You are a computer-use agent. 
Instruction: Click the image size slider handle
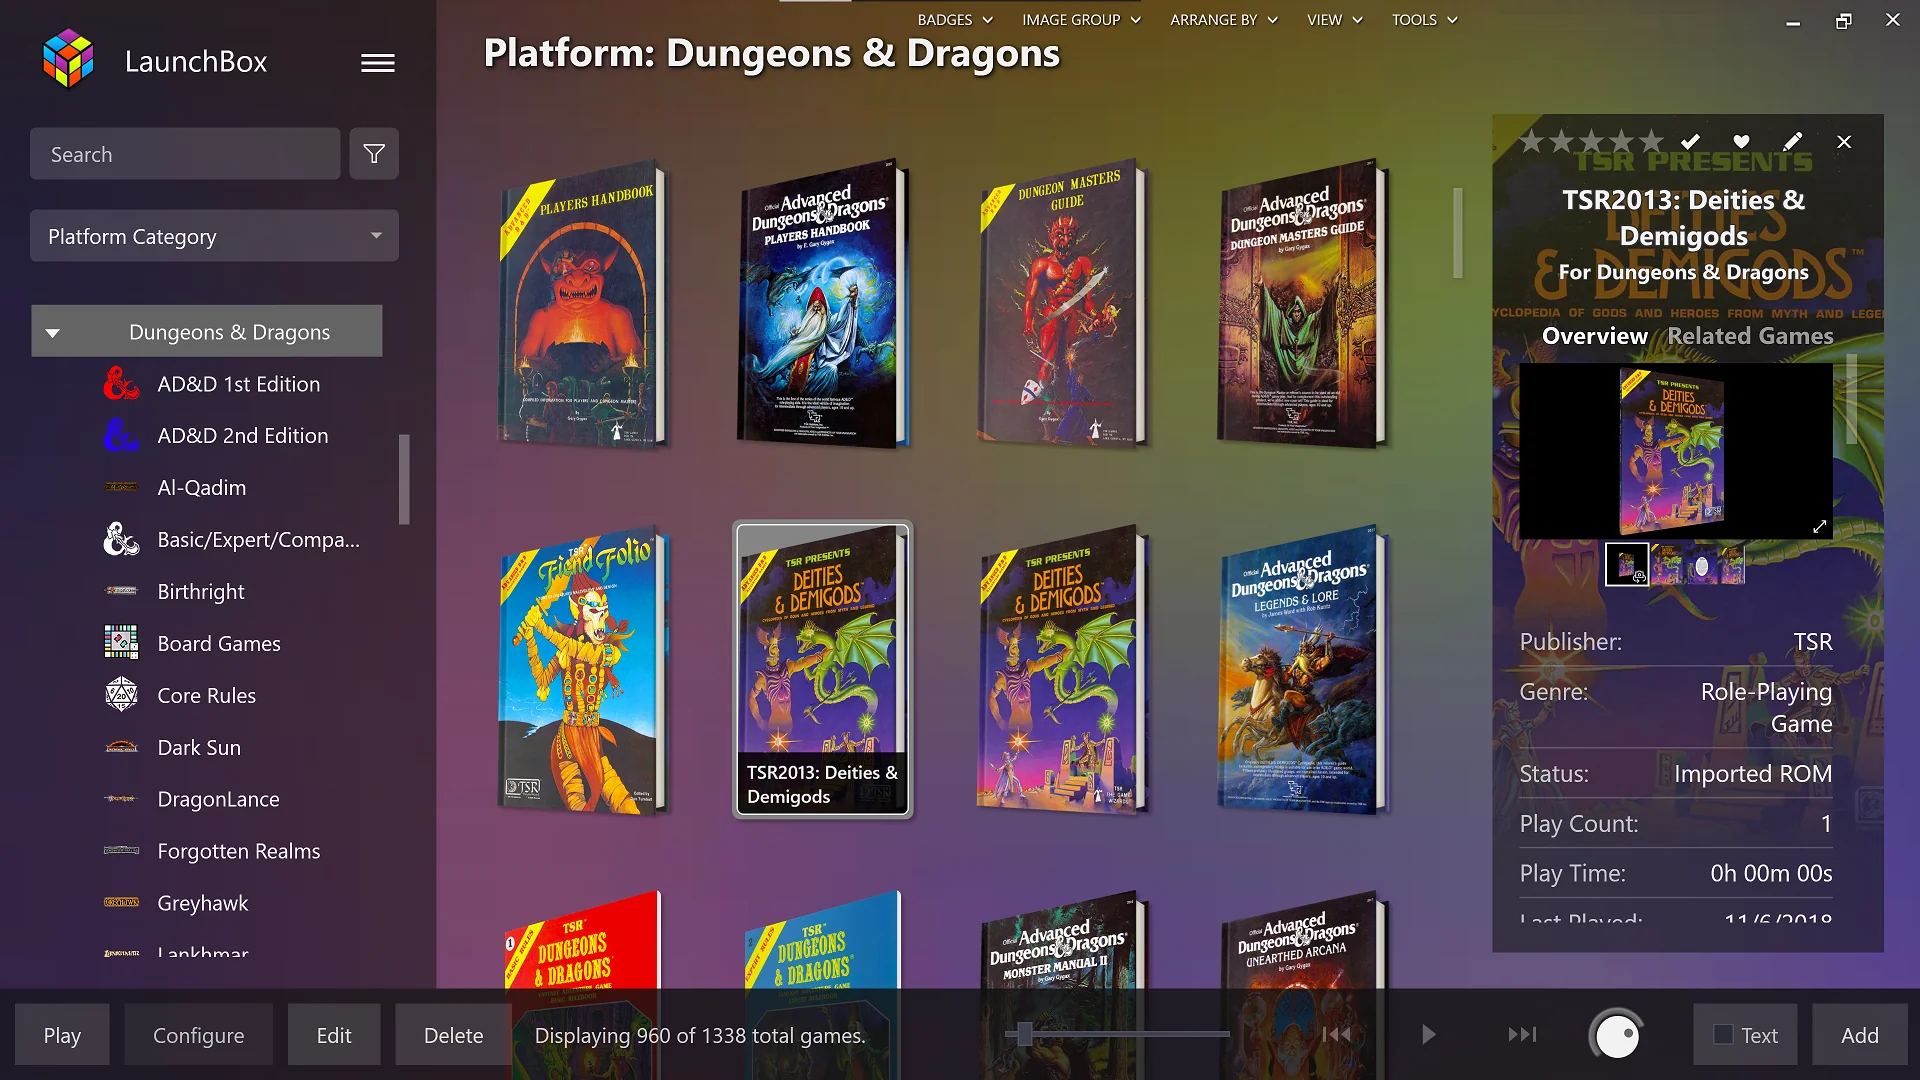pos(1024,1034)
